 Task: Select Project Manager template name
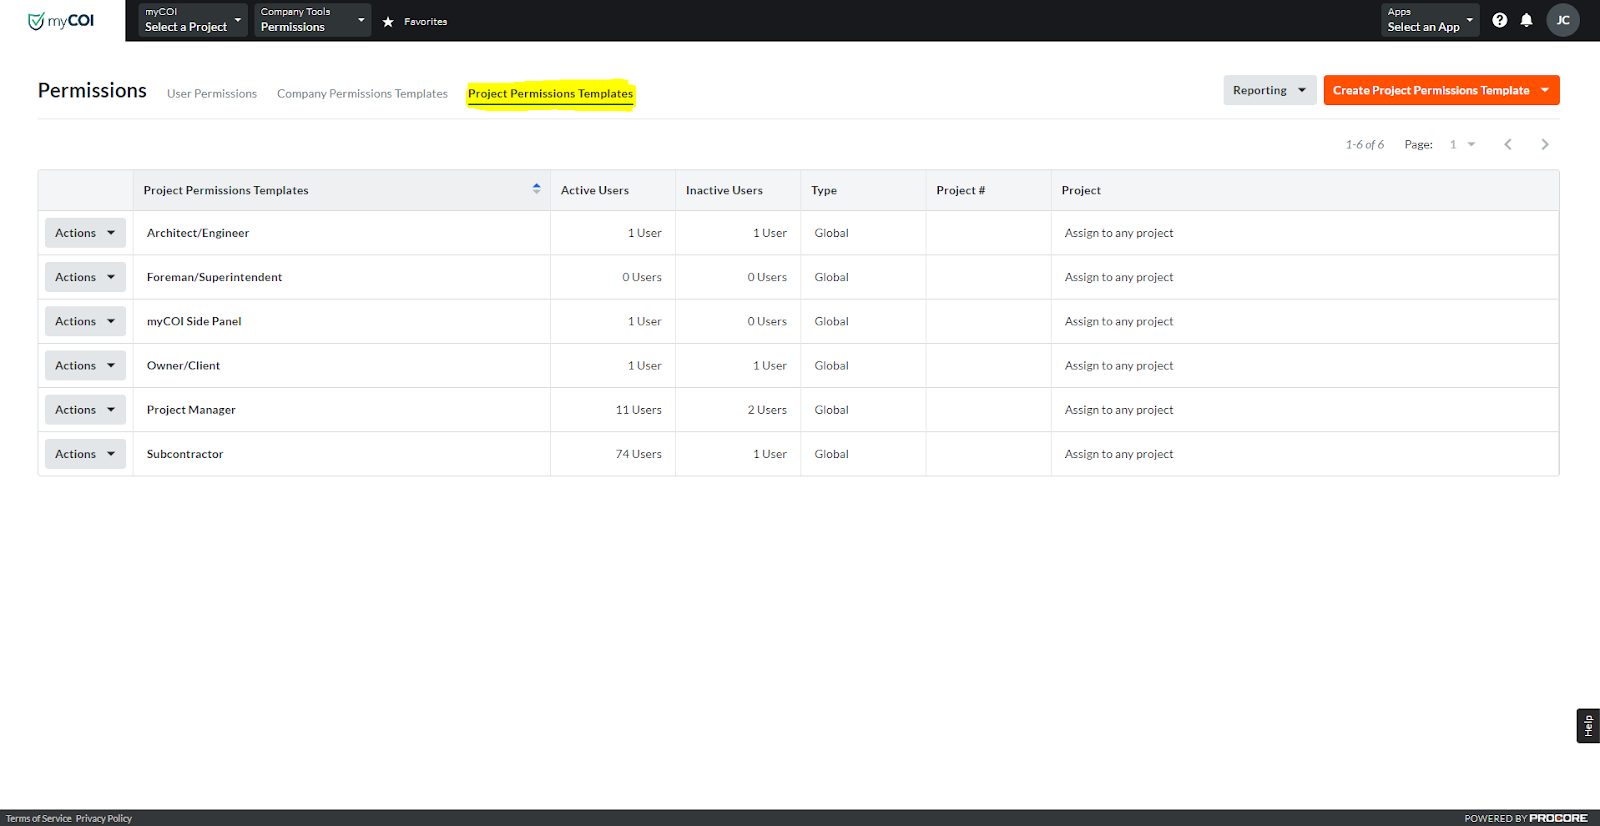tap(191, 410)
